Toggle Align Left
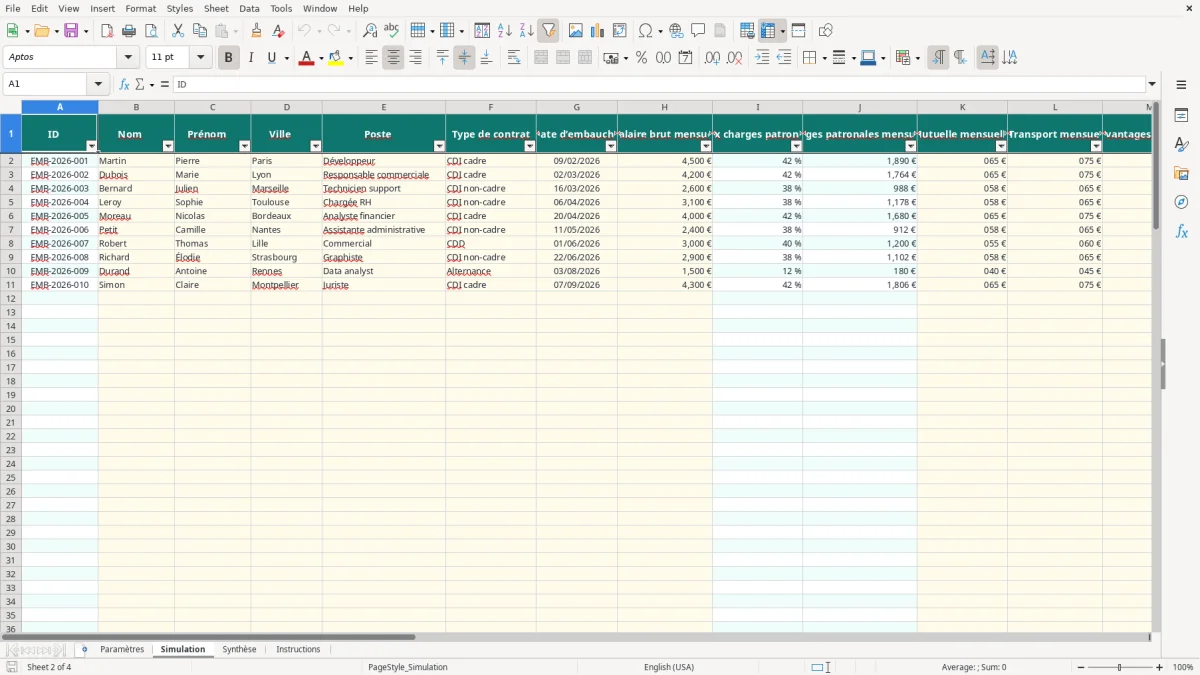Viewport: 1200px width, 675px height. pyautogui.click(x=371, y=58)
